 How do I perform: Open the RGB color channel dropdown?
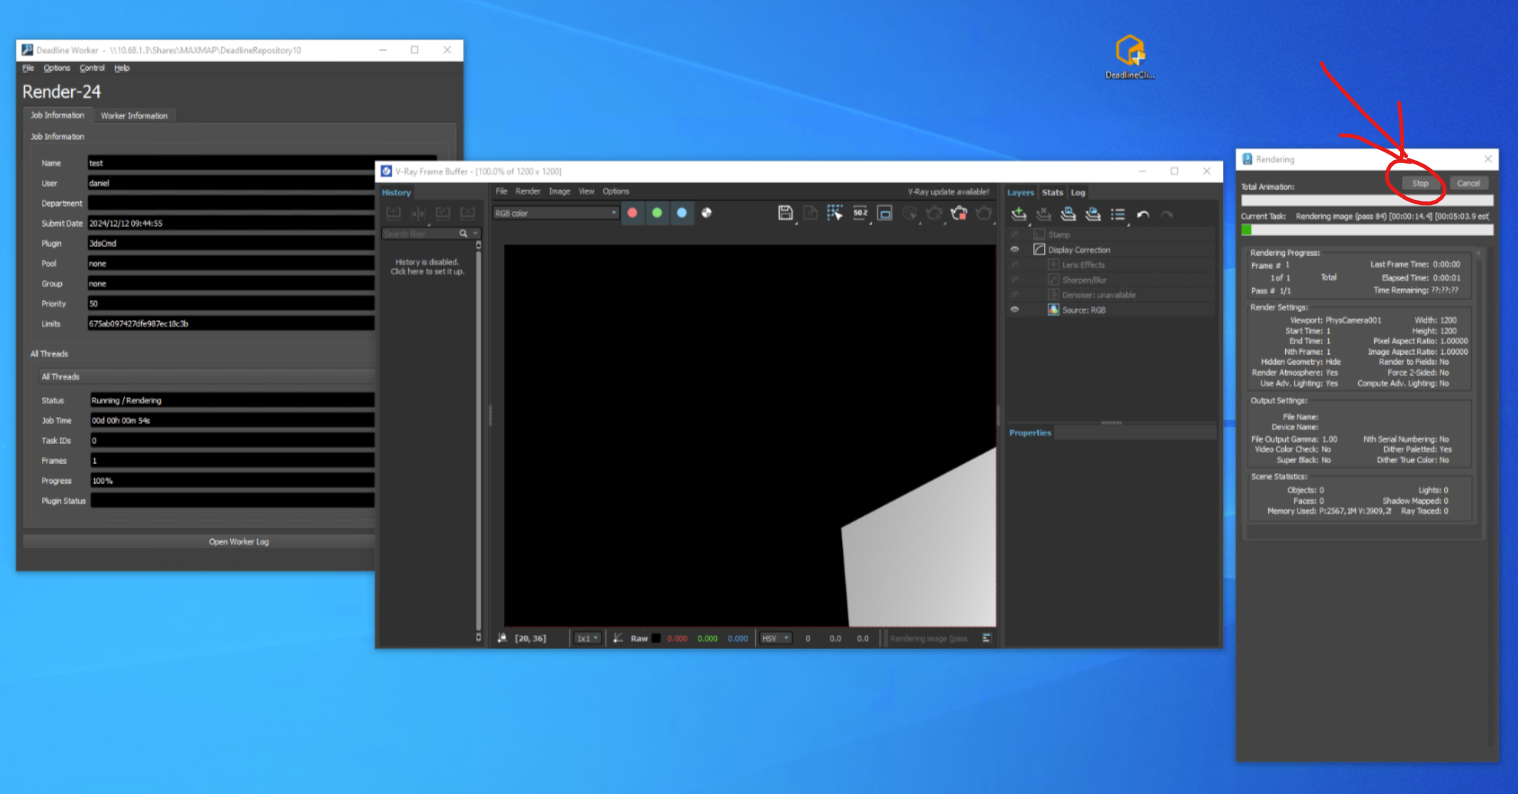555,213
